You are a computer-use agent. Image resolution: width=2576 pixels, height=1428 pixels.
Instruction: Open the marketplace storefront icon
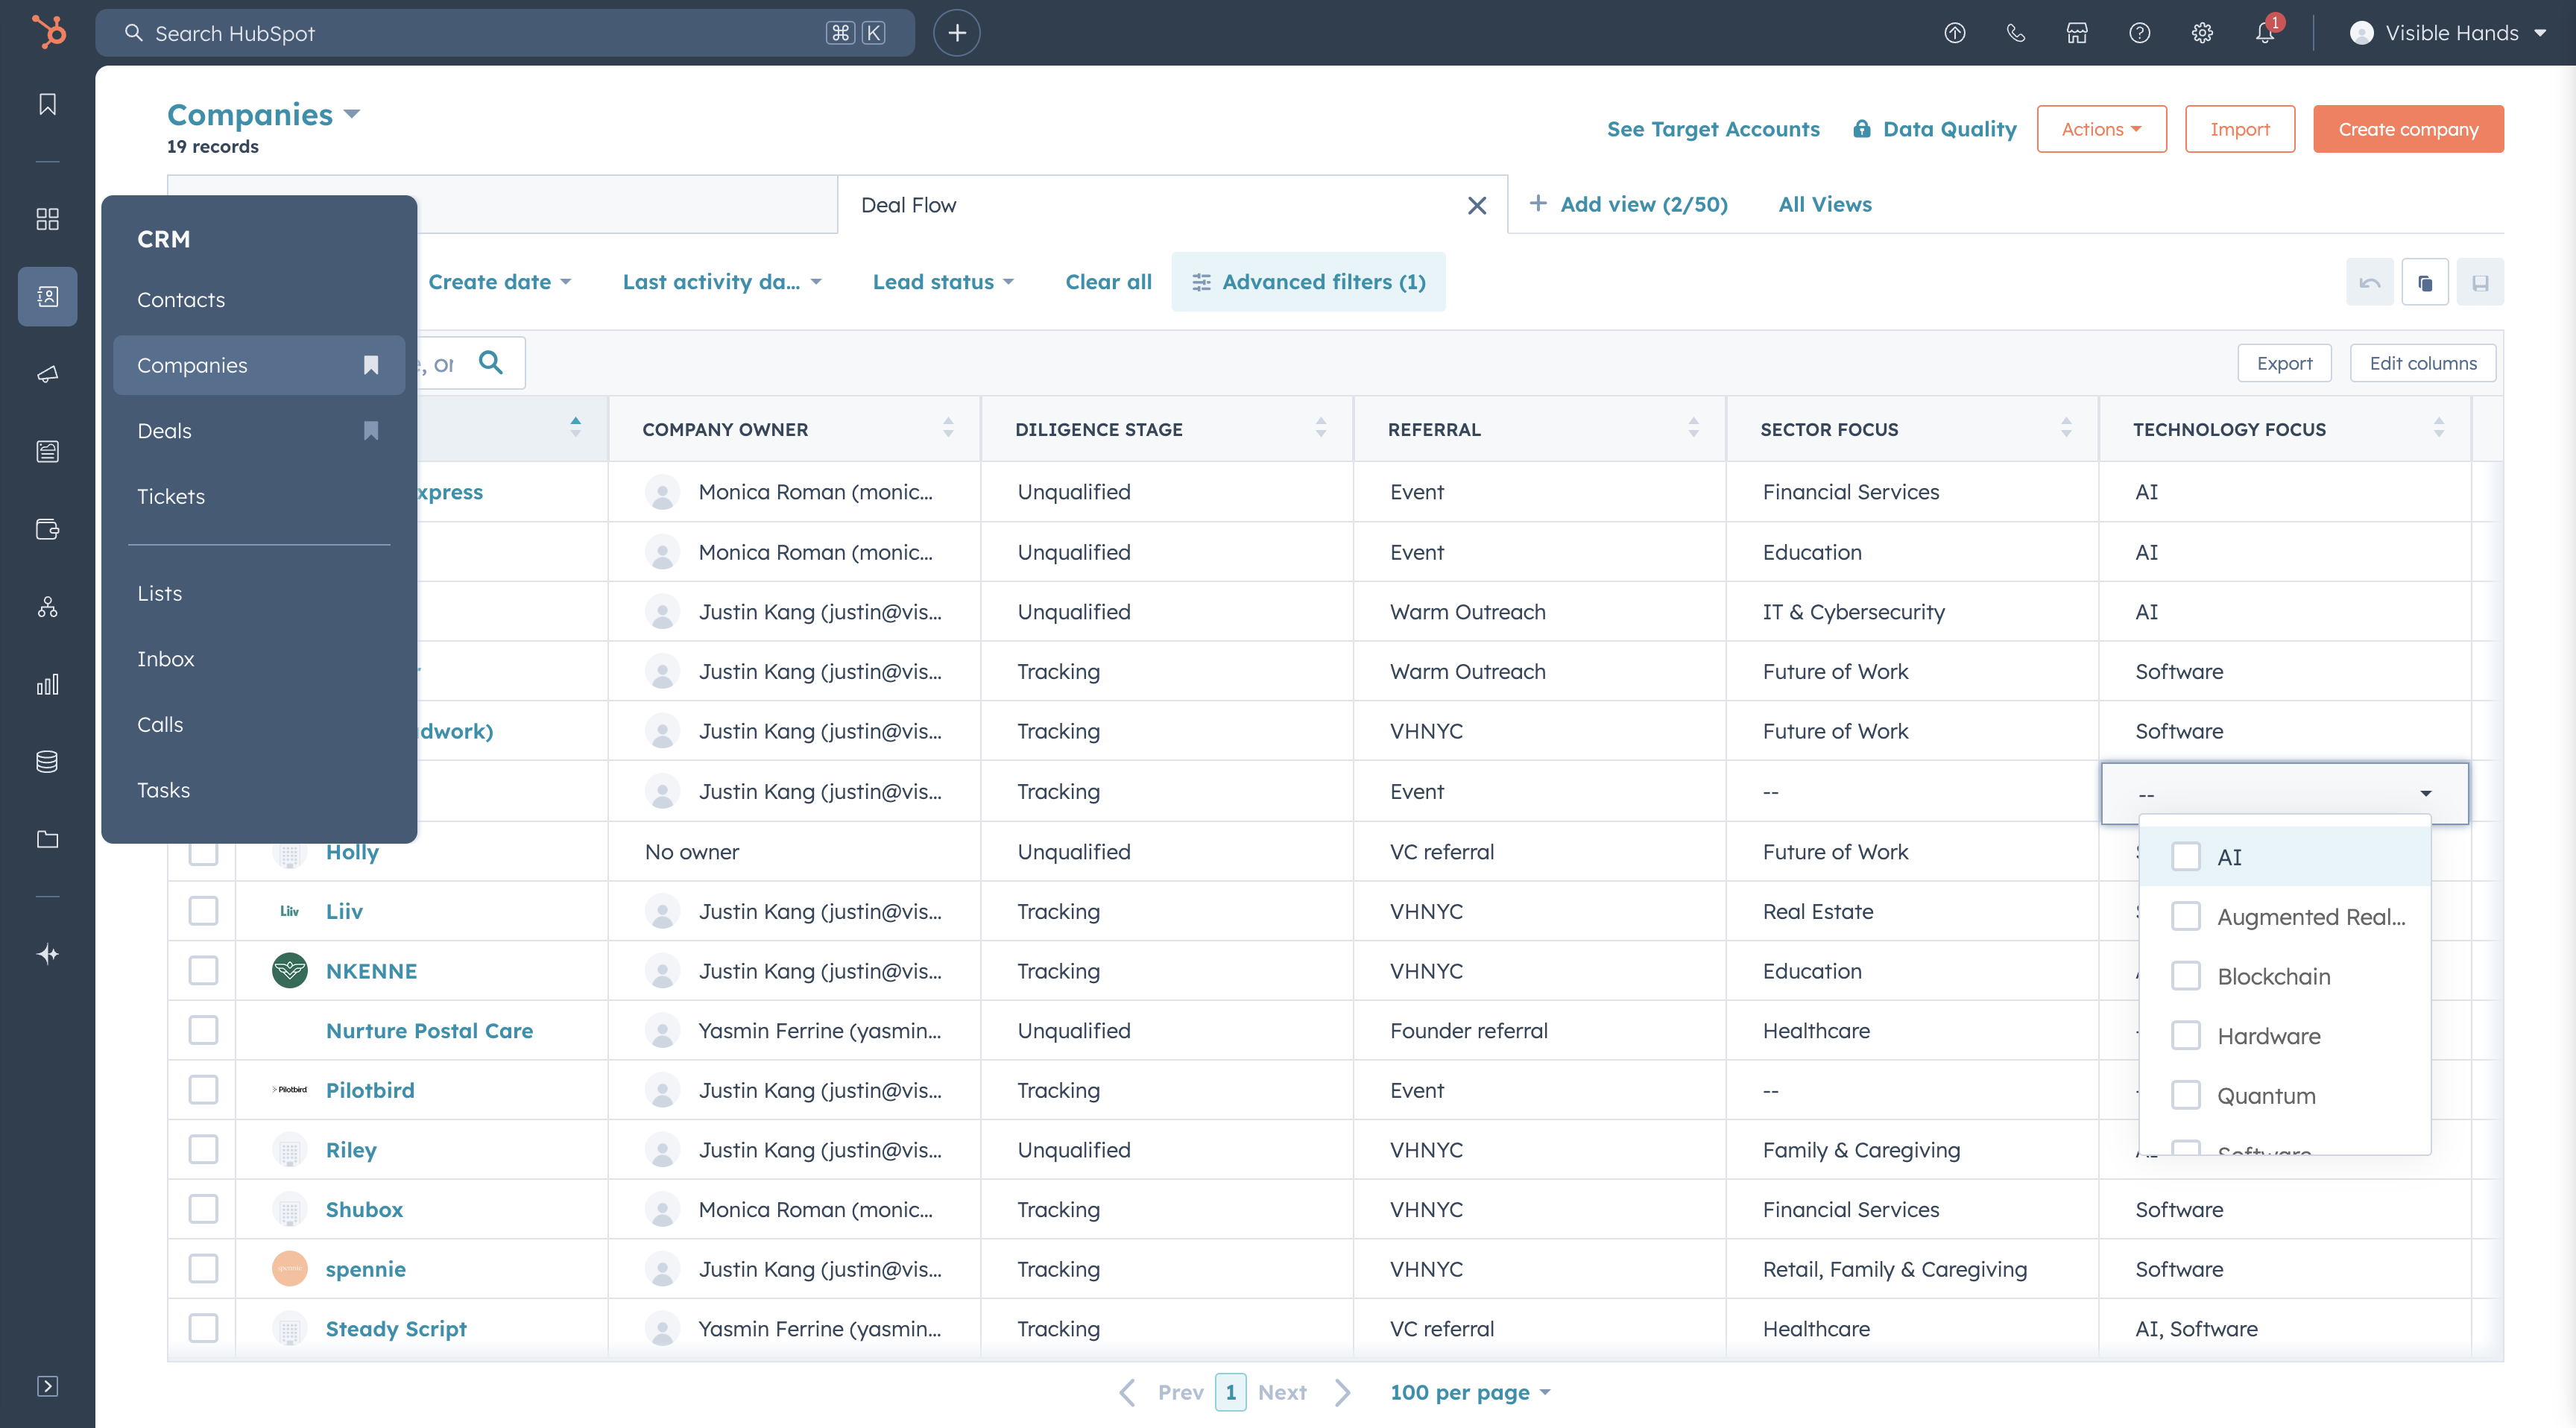(2077, 33)
